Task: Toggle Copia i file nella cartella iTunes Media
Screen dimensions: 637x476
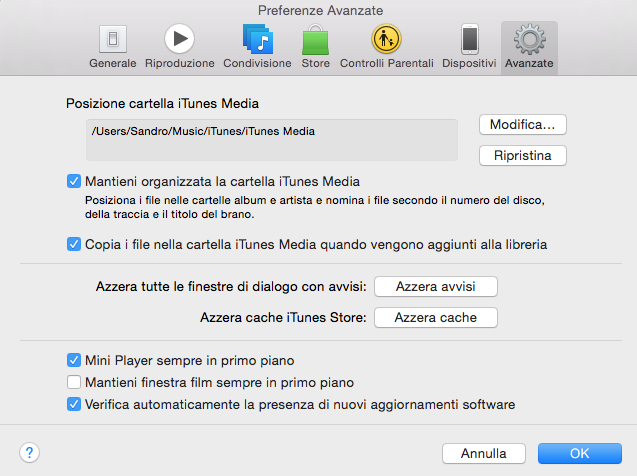Action: pyautogui.click(x=74, y=244)
